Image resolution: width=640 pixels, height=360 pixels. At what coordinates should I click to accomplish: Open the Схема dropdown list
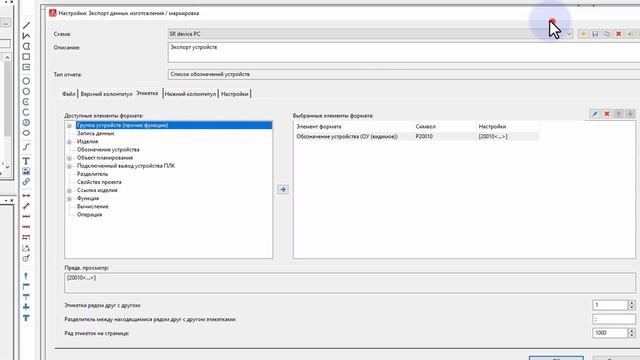569,34
